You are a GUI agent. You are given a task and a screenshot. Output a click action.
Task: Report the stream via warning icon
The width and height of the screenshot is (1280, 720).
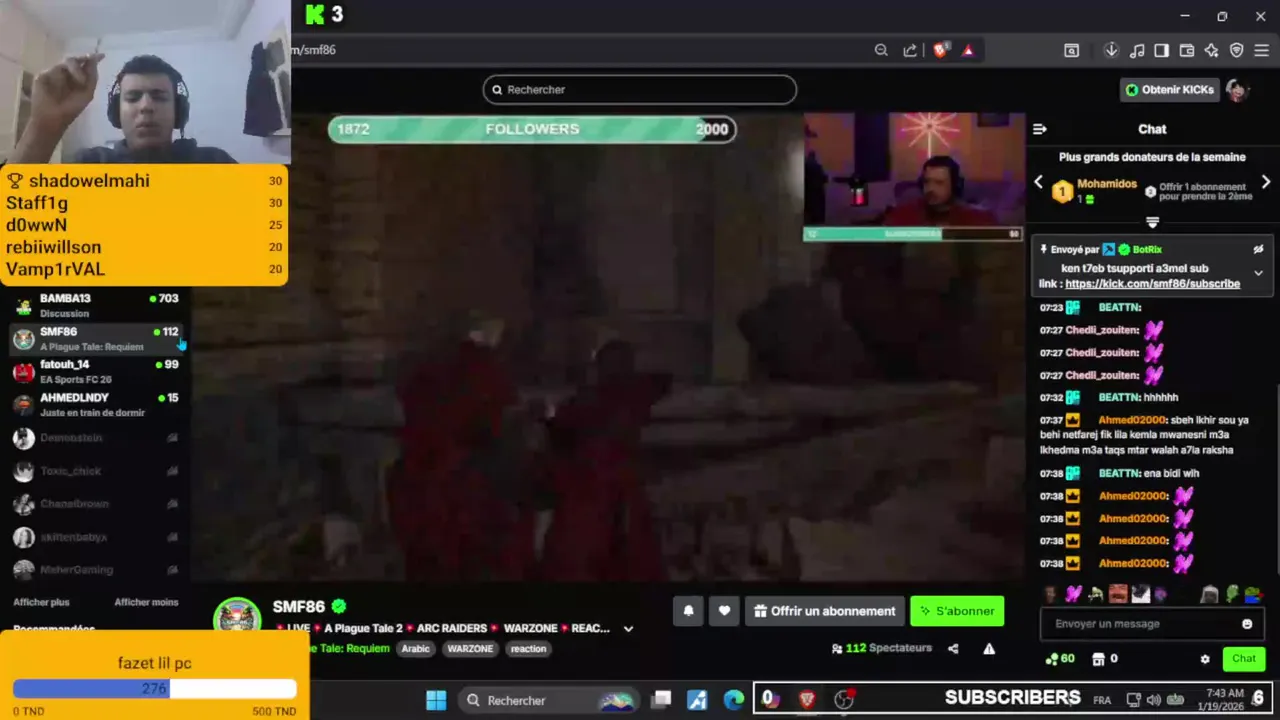click(x=989, y=649)
